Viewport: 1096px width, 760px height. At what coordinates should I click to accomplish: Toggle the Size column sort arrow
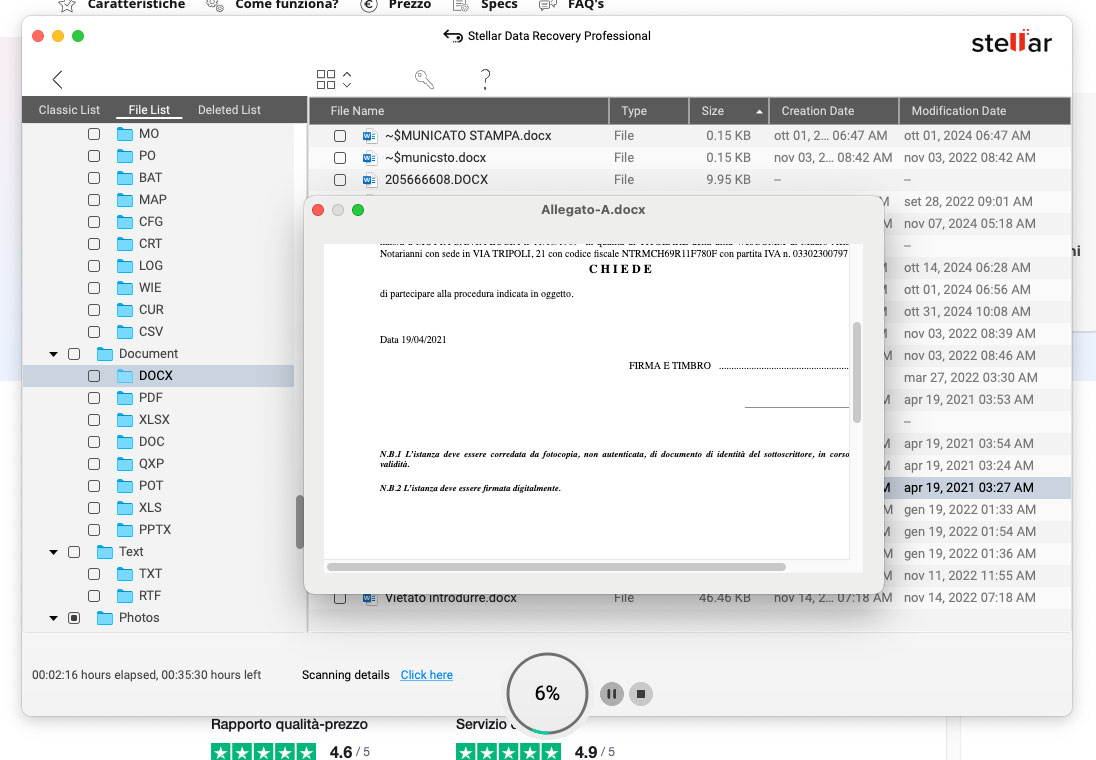tap(759, 111)
